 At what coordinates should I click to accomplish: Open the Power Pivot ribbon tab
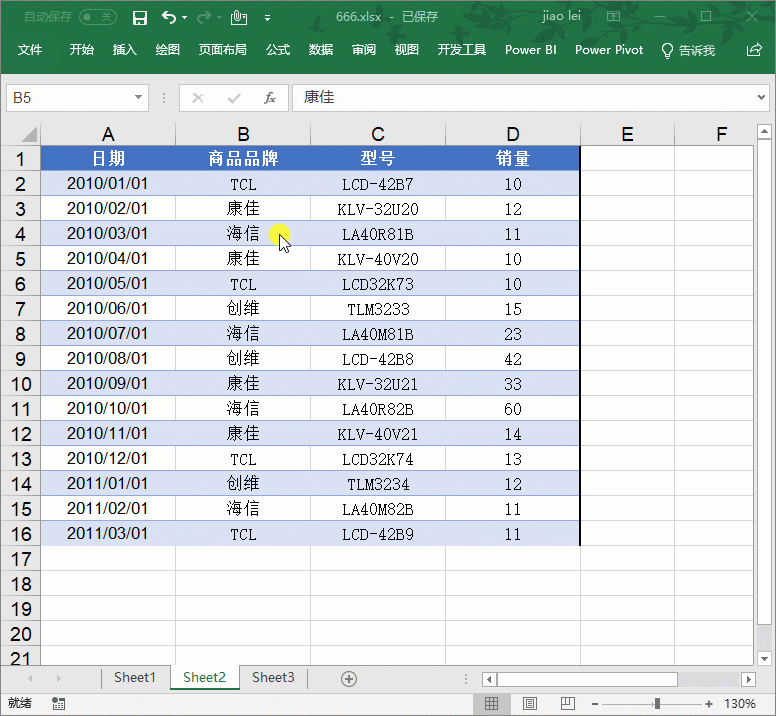[609, 50]
